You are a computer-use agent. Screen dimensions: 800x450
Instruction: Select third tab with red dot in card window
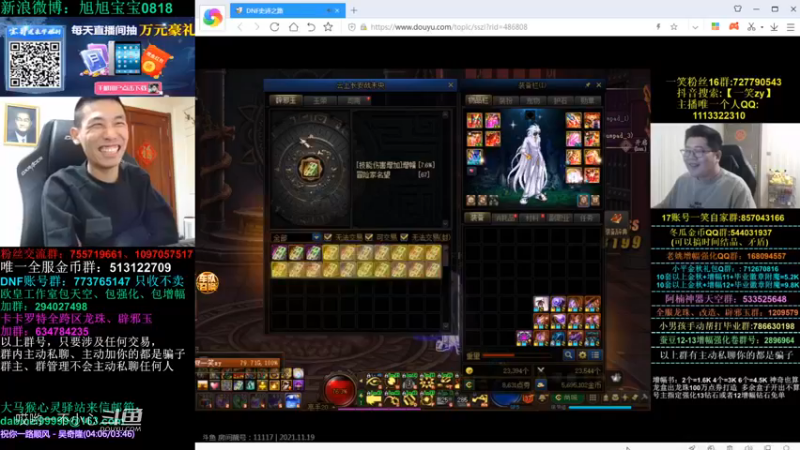click(x=354, y=101)
